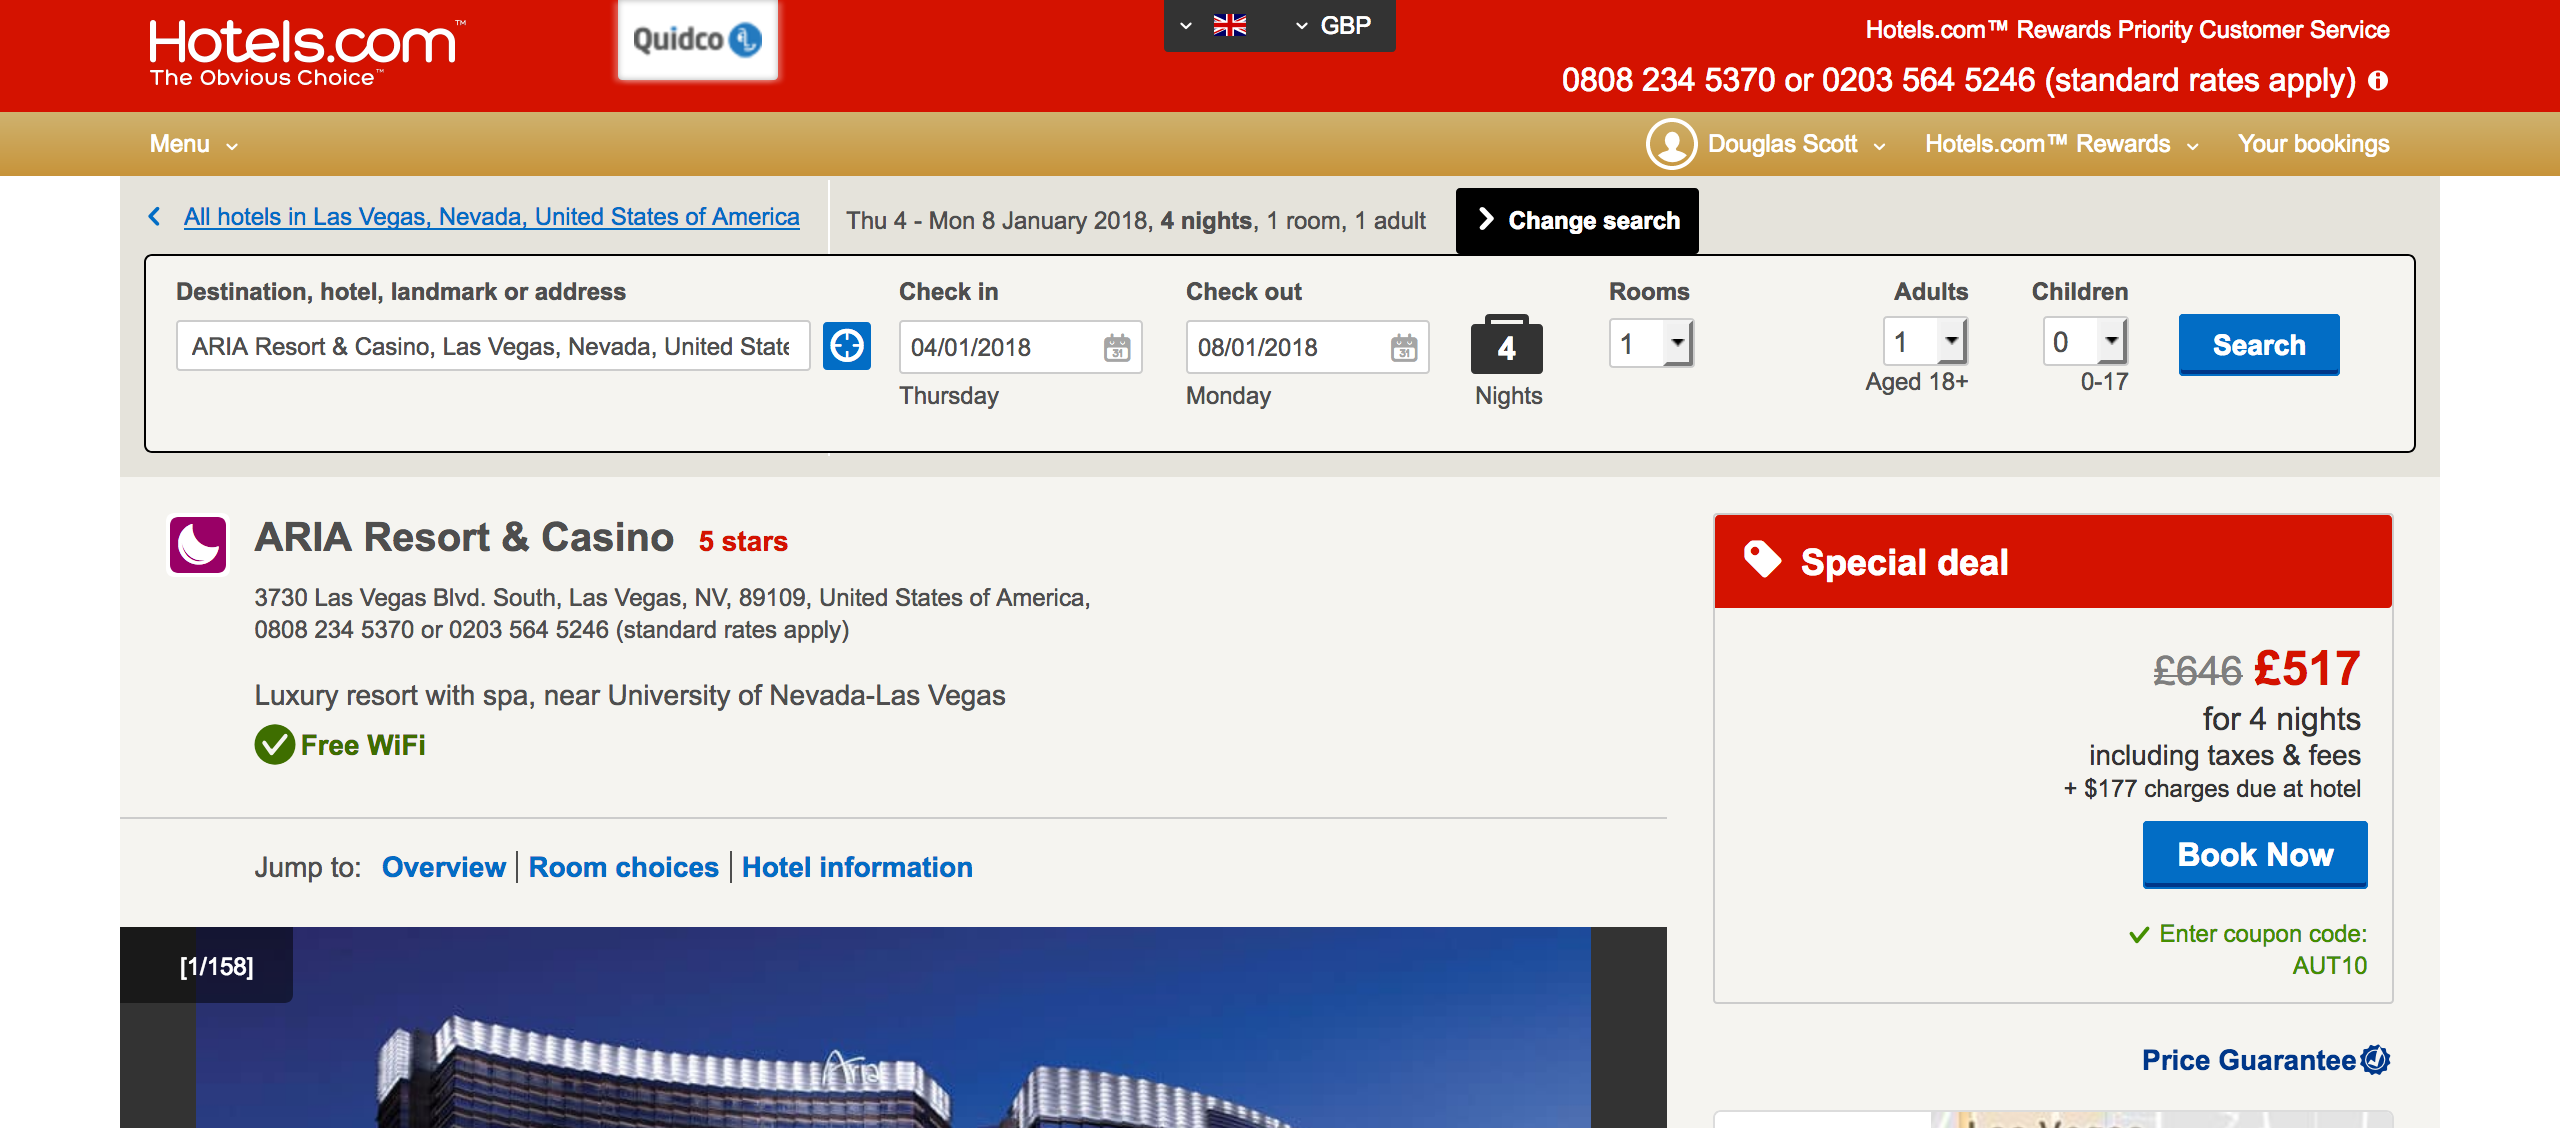Click the user profile avatar icon
The image size is (2560, 1128).
[x=1671, y=144]
